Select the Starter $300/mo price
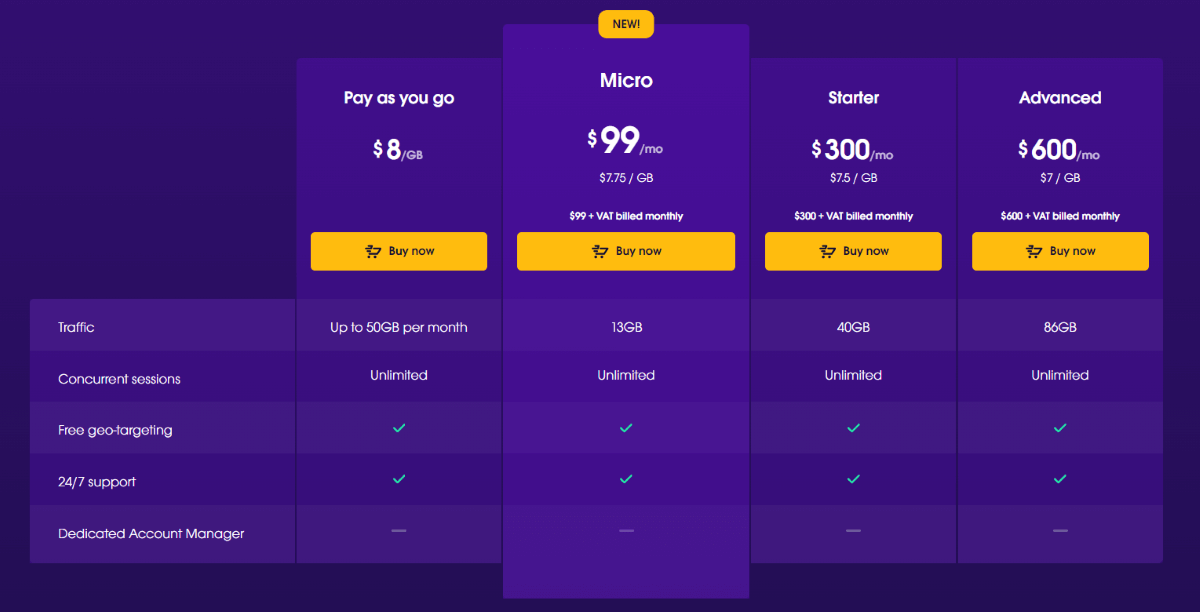The width and height of the screenshot is (1200, 612). click(853, 150)
